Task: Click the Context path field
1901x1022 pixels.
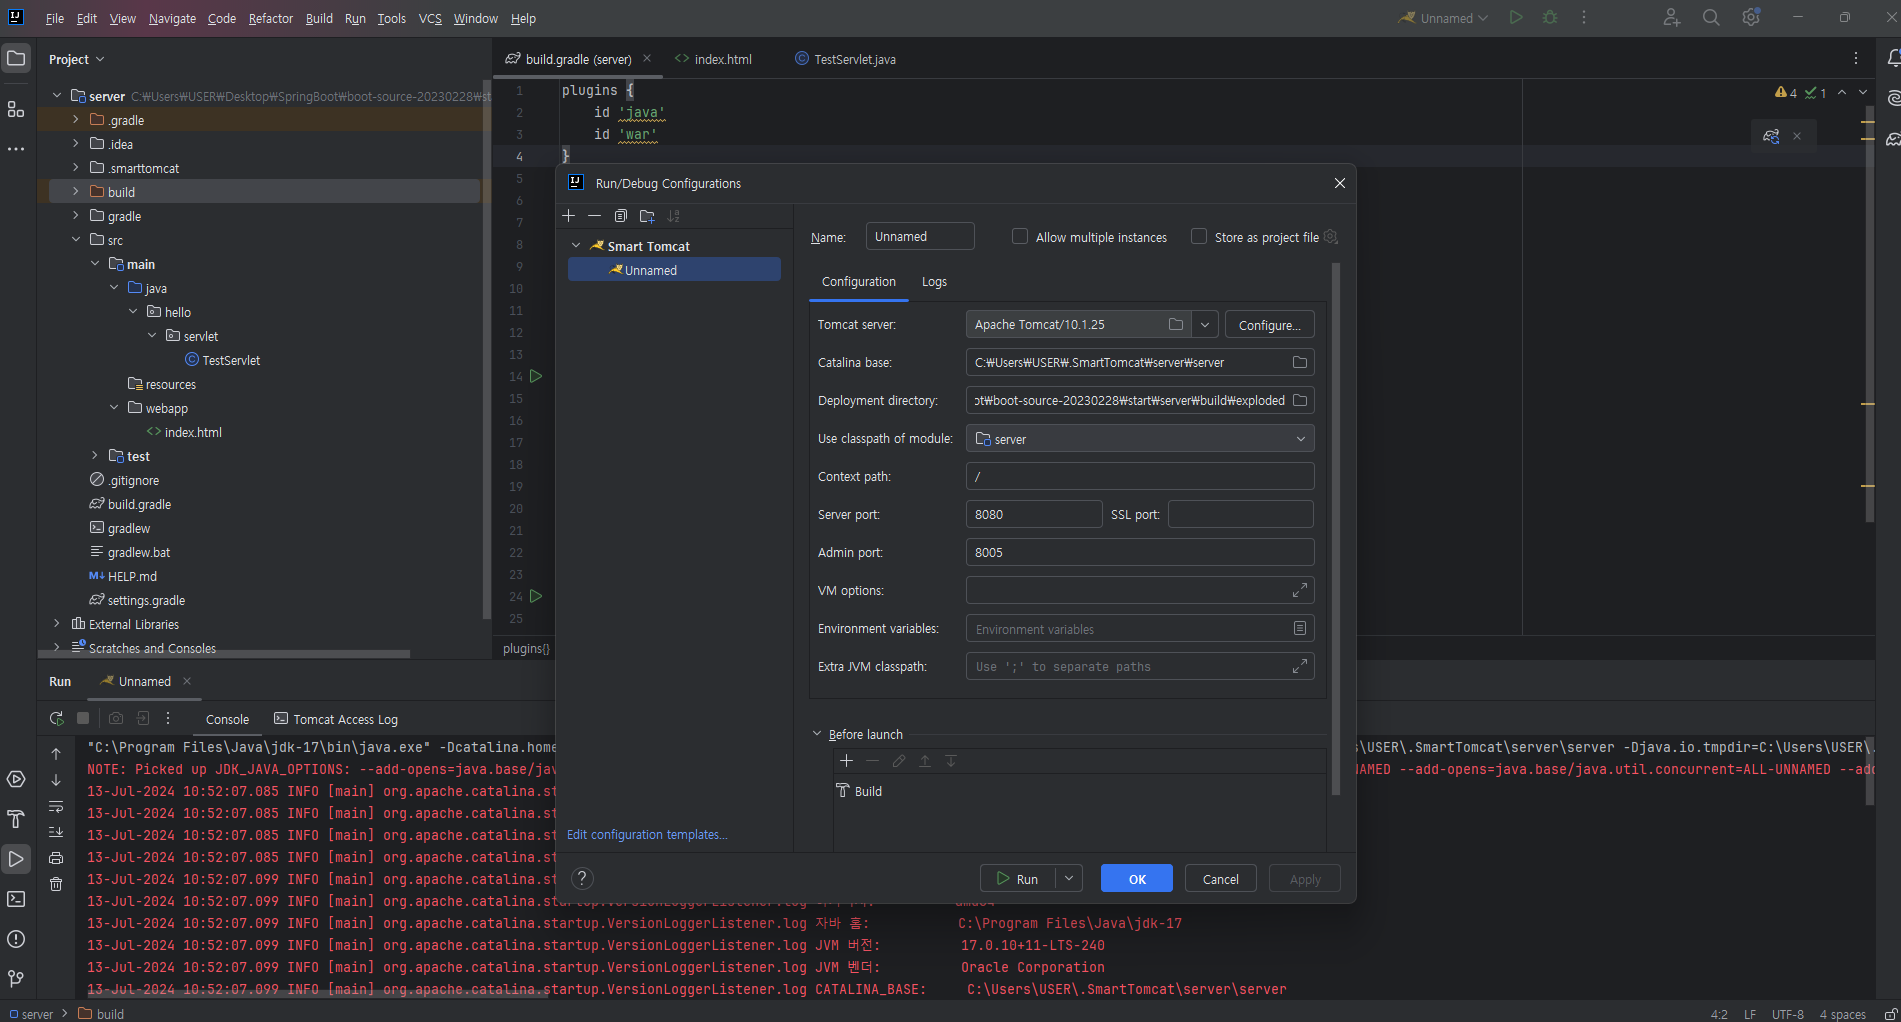Action: (x=1140, y=476)
